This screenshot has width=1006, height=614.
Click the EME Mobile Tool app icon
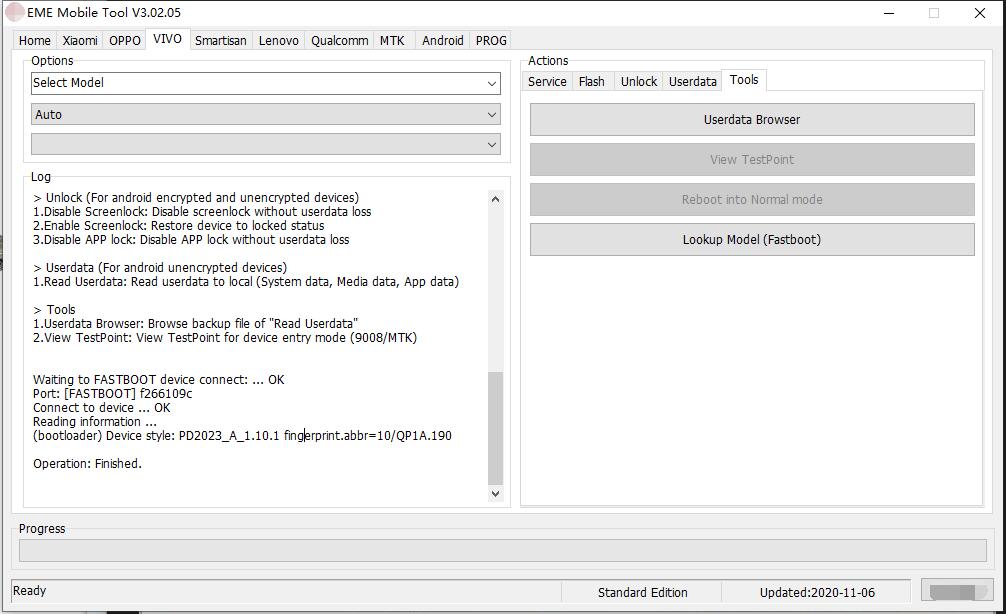tap(14, 12)
